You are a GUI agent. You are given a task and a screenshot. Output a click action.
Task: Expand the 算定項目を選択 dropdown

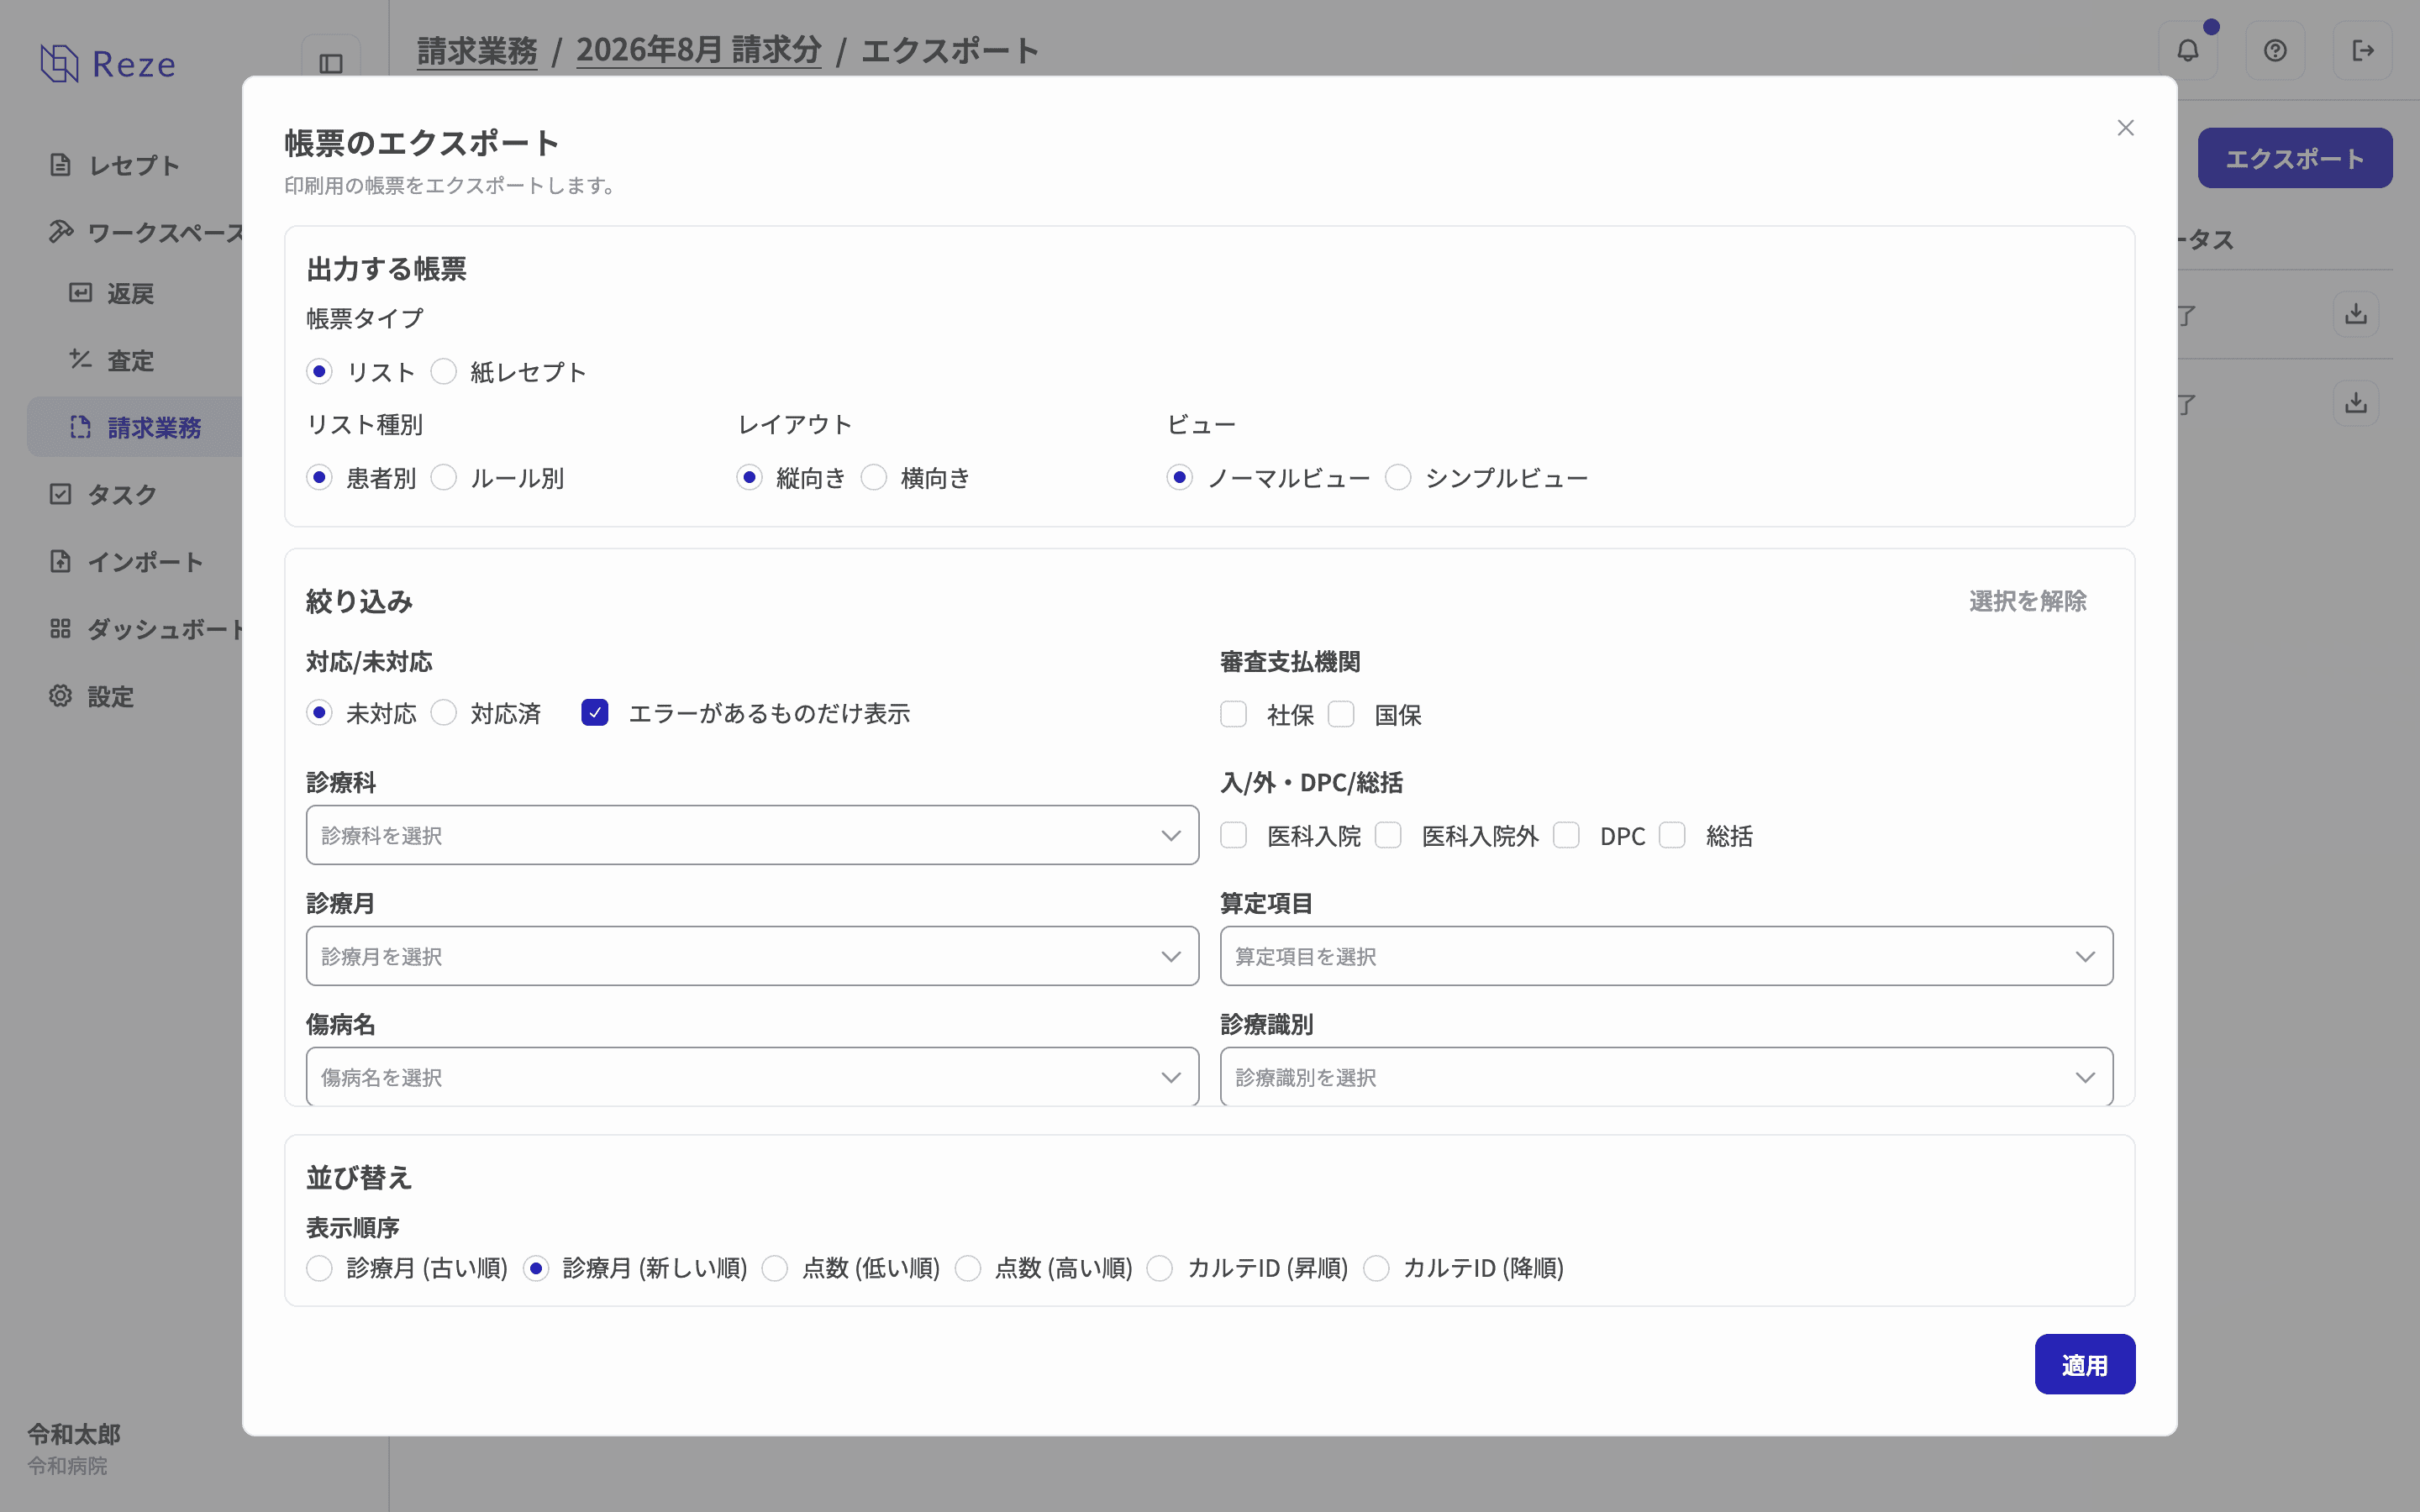tap(1666, 956)
